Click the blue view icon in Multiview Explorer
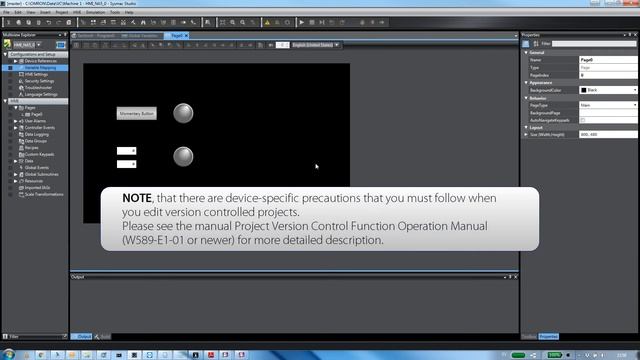640x360 pixels. pyautogui.click(x=60, y=44)
